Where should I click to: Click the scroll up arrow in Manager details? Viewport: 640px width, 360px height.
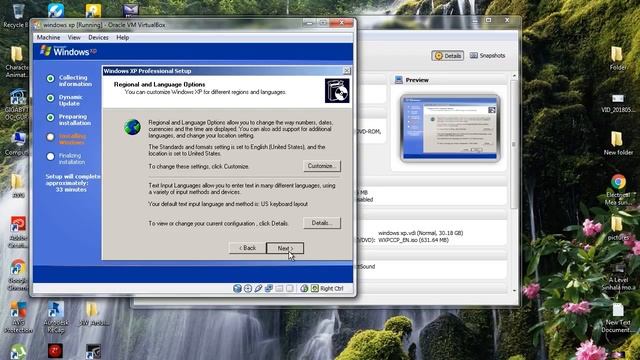(x=514, y=76)
